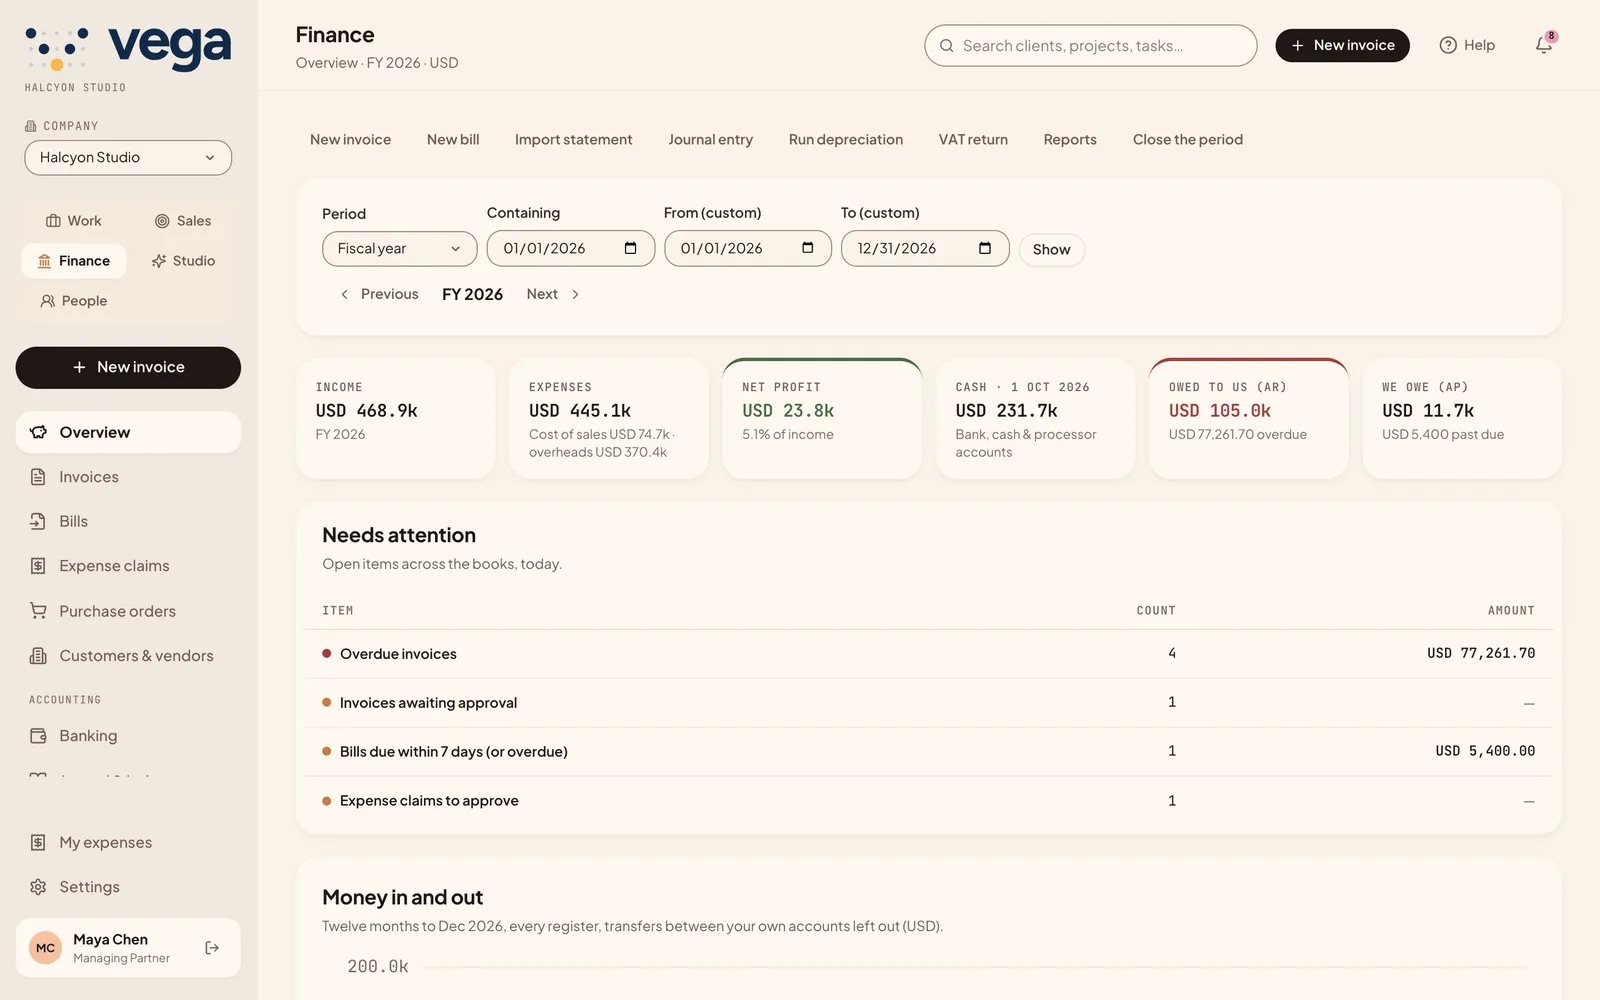Open calendar picker in To (custom) field

985,248
